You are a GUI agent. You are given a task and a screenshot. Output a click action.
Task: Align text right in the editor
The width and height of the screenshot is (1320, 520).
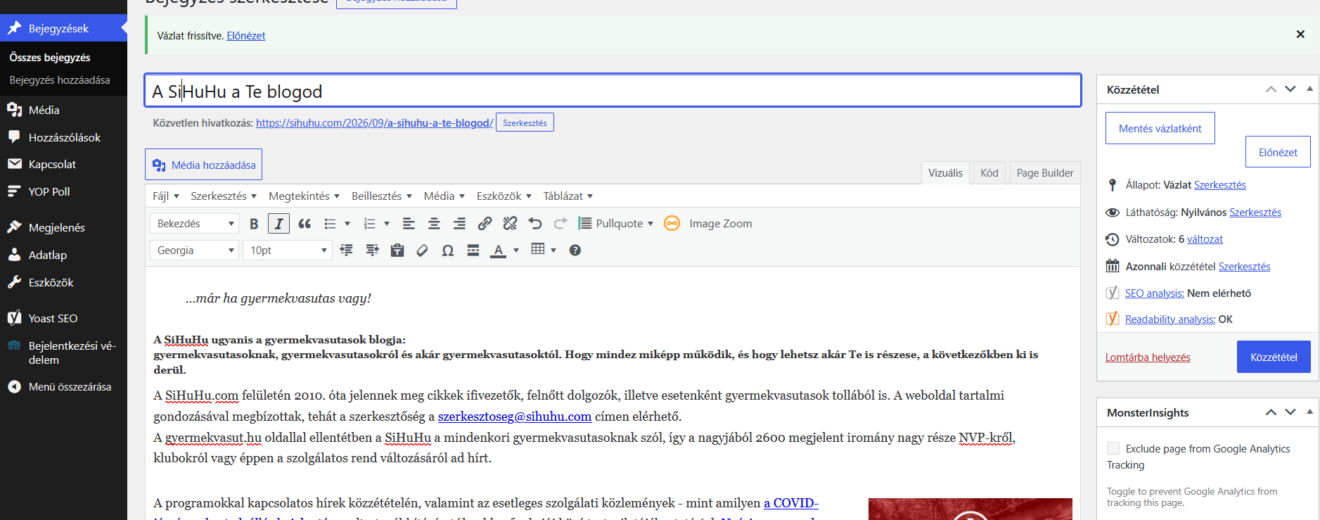459,224
